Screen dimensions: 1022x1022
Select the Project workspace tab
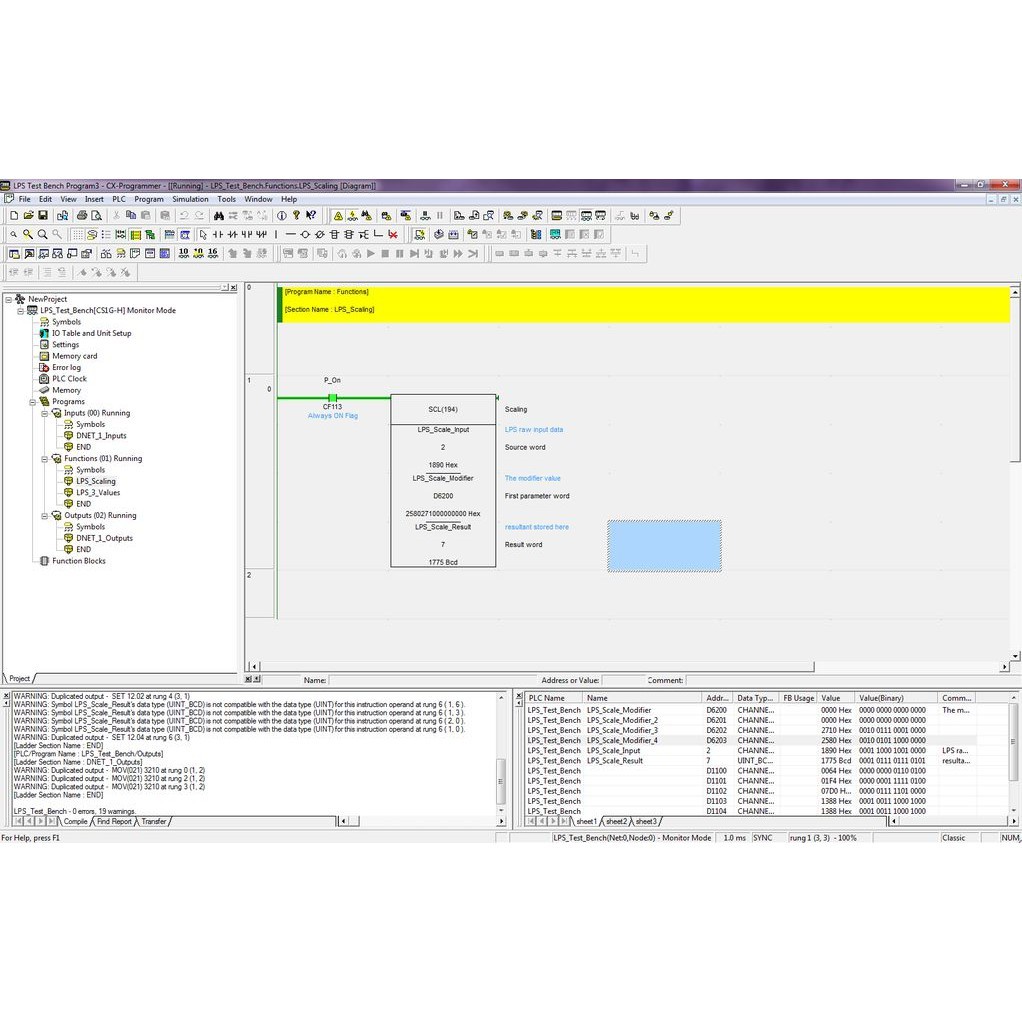[19, 679]
